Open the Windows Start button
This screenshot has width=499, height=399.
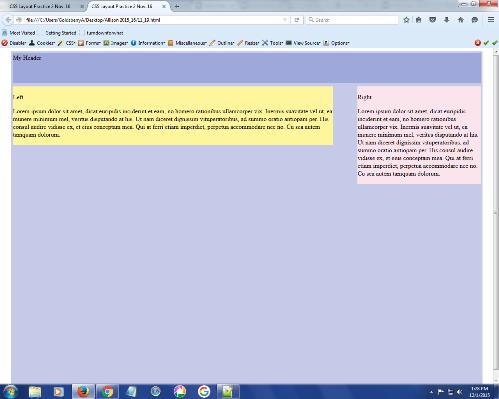coord(10,391)
